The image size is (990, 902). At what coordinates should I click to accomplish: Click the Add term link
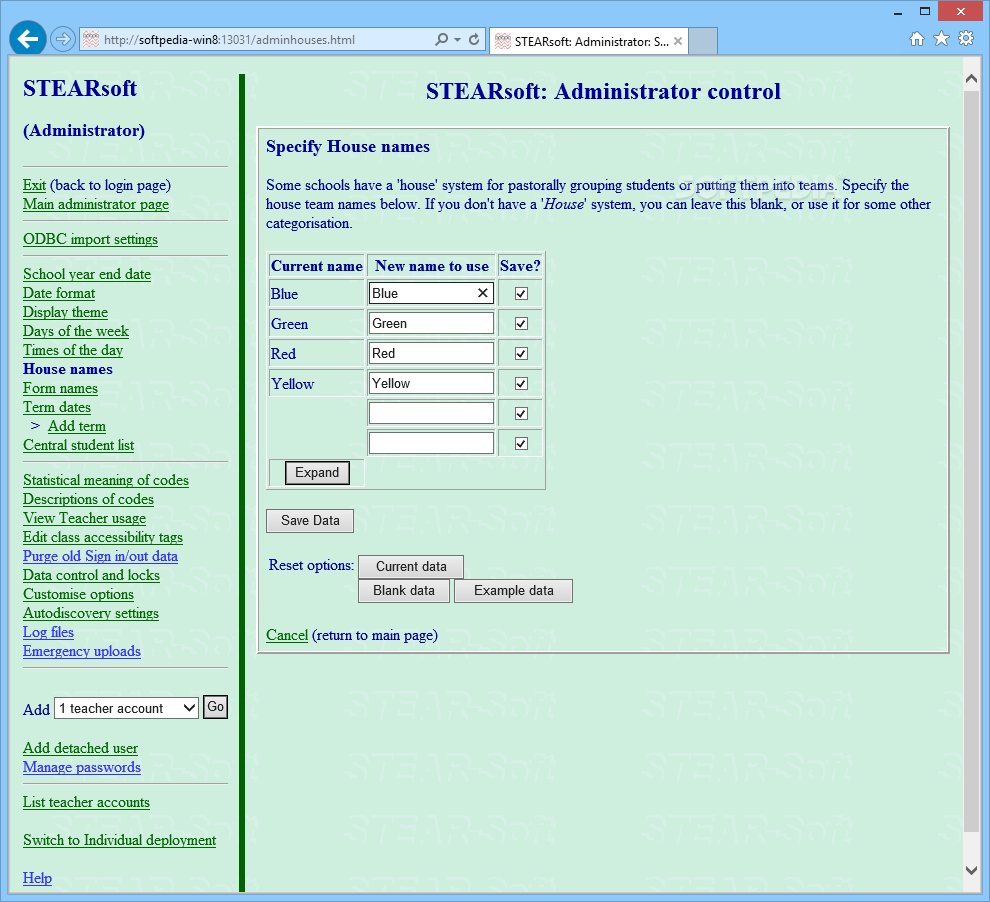77,426
